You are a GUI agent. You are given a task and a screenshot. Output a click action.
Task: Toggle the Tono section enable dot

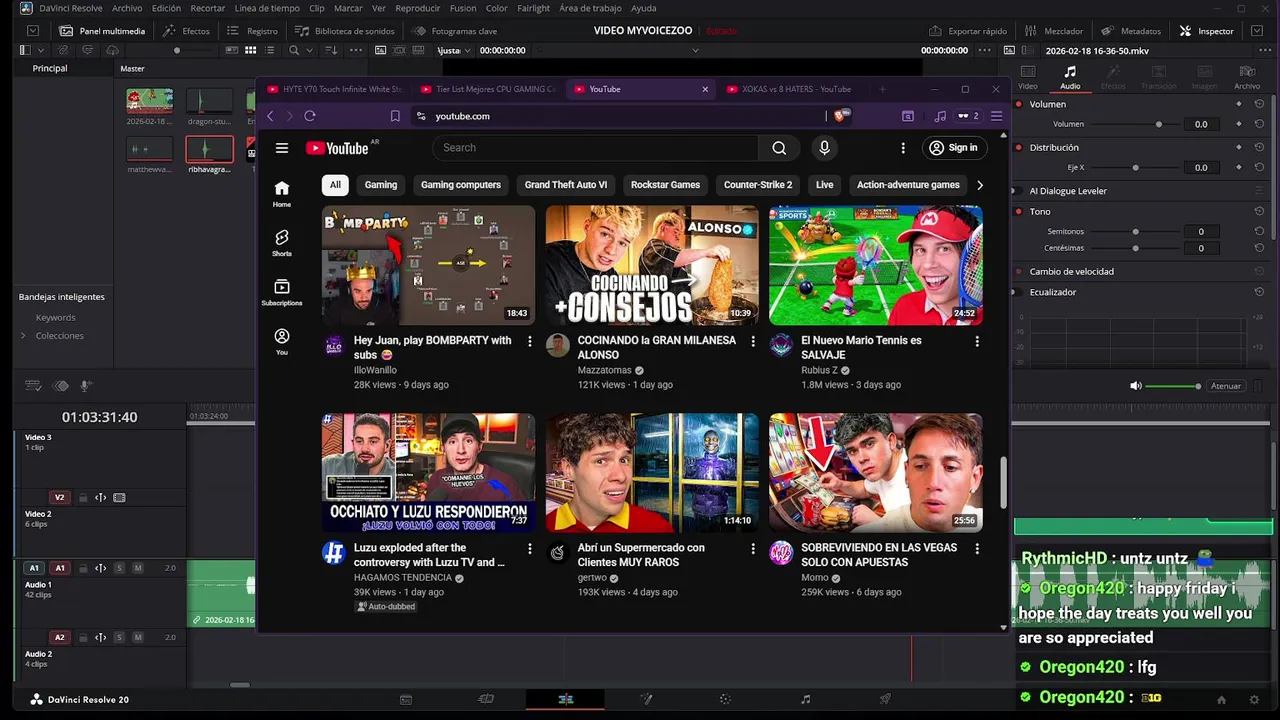(x=1019, y=211)
